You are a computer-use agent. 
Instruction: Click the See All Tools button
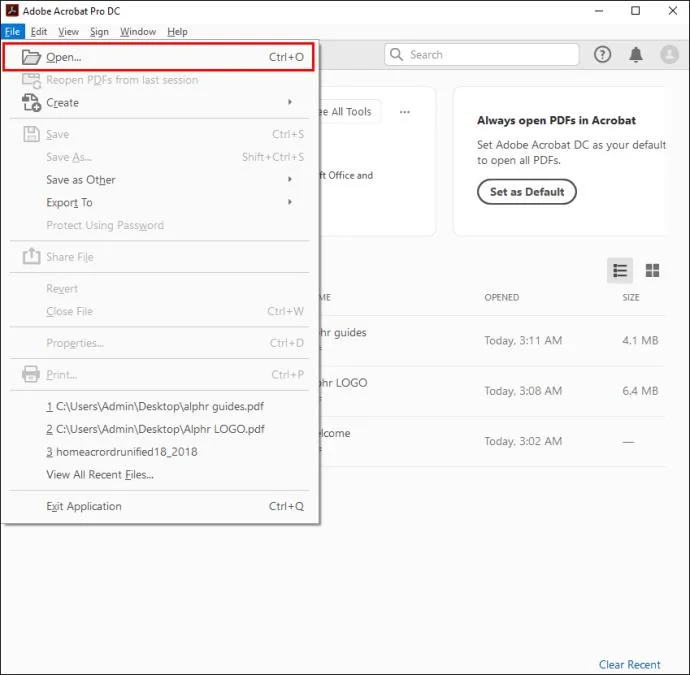[350, 112]
